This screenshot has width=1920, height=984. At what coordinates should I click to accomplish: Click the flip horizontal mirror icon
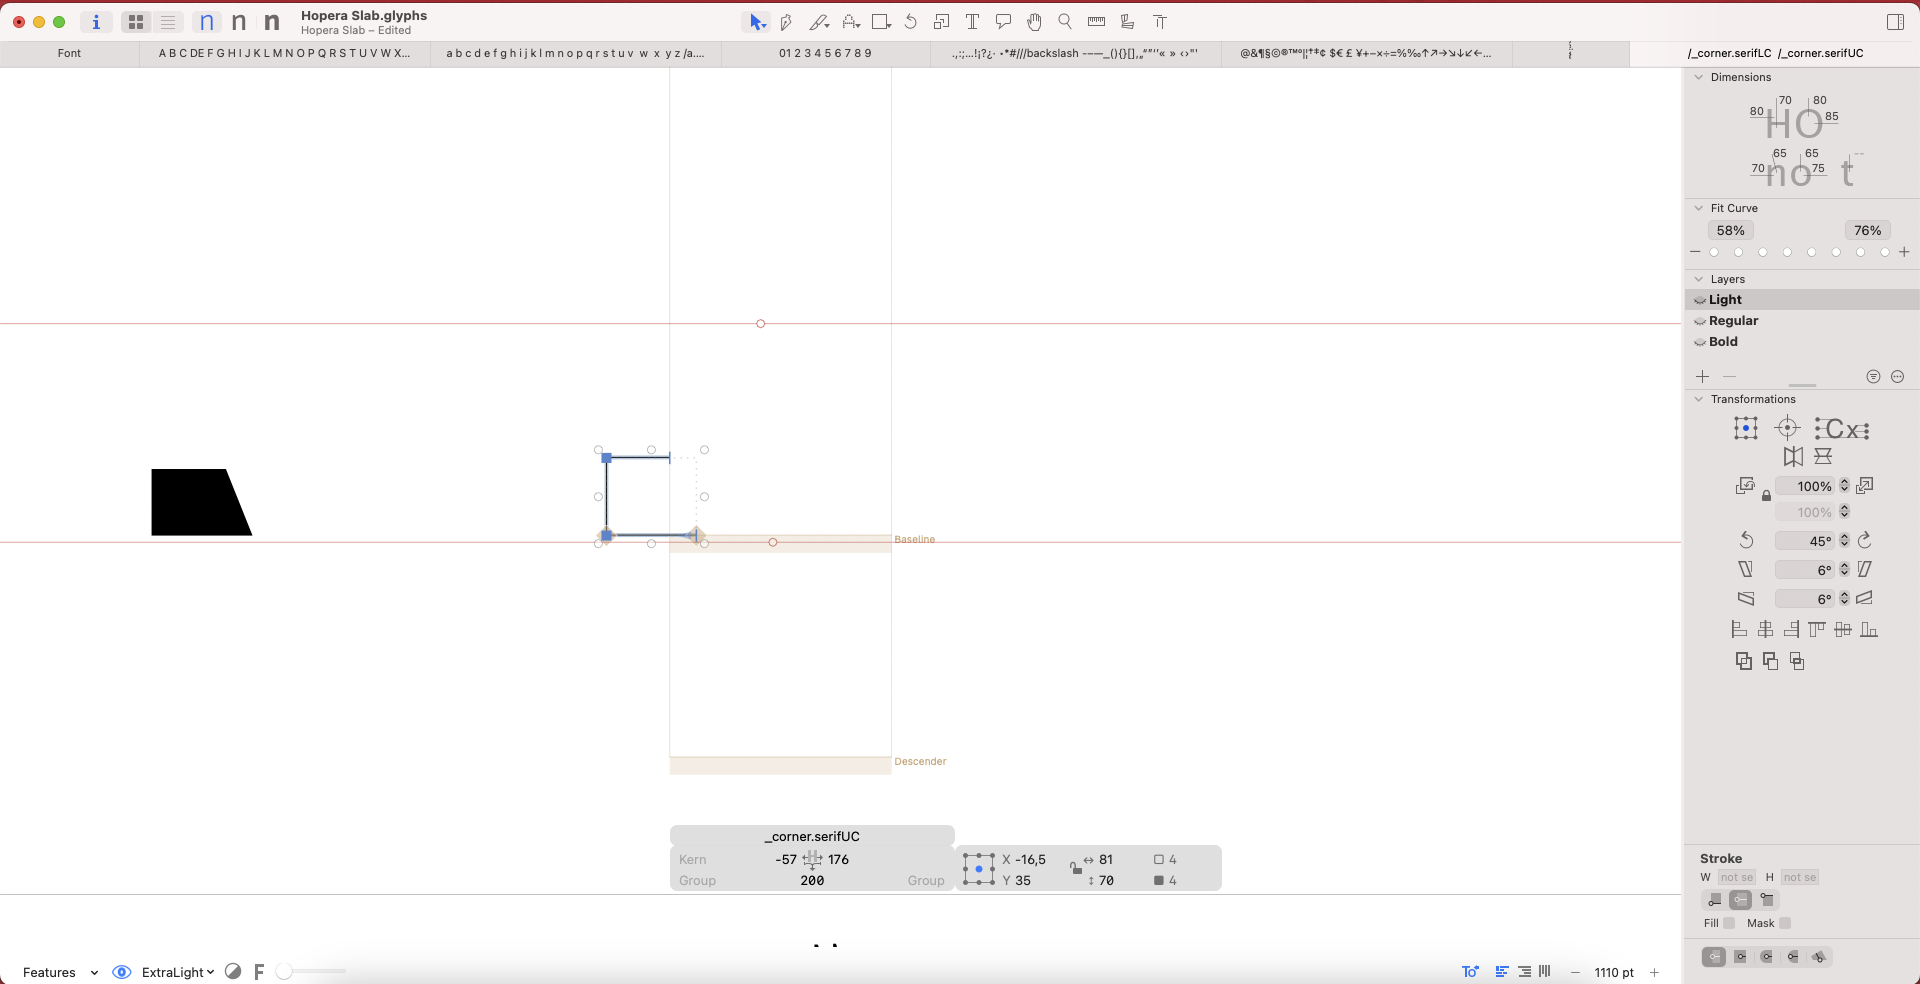pos(1793,457)
